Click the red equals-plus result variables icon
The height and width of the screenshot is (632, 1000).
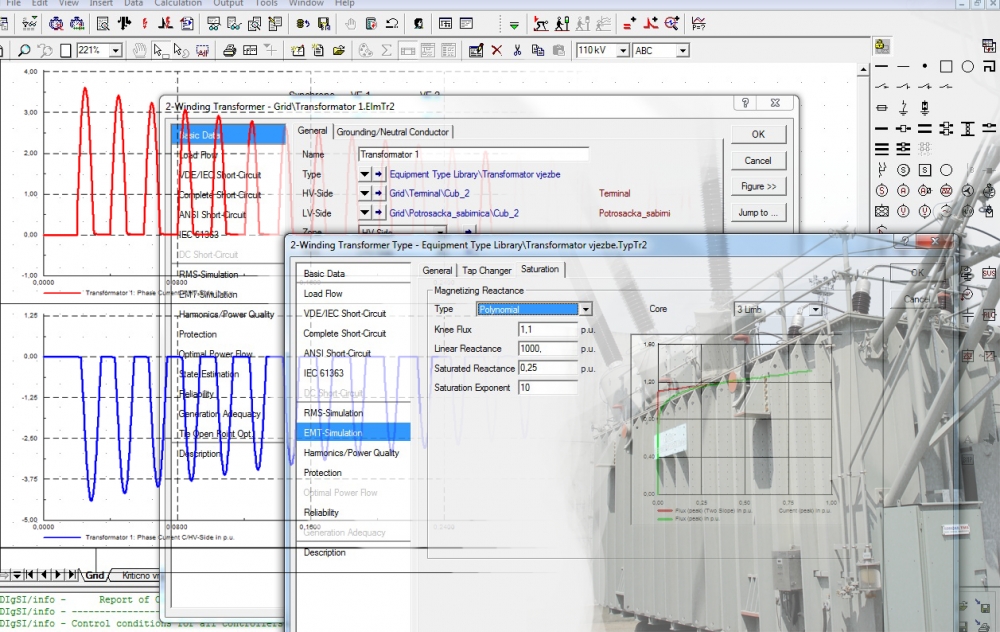tap(629, 24)
